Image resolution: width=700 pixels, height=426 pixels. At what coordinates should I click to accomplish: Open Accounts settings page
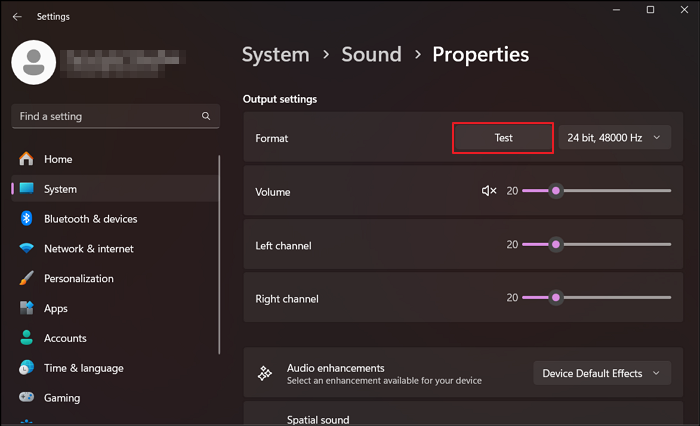click(x=65, y=339)
